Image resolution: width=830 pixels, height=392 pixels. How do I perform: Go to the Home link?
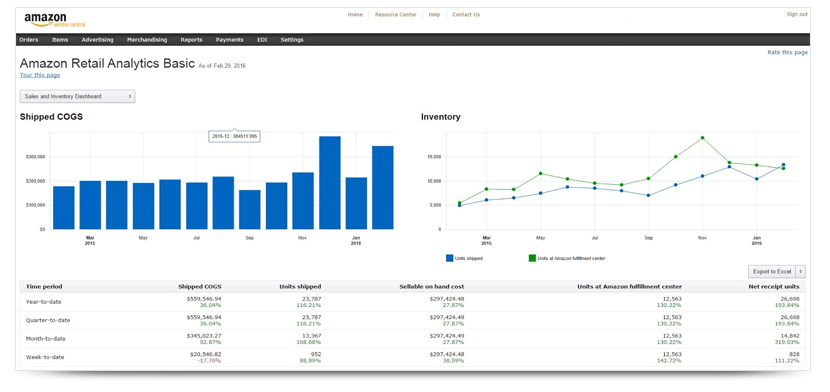355,14
